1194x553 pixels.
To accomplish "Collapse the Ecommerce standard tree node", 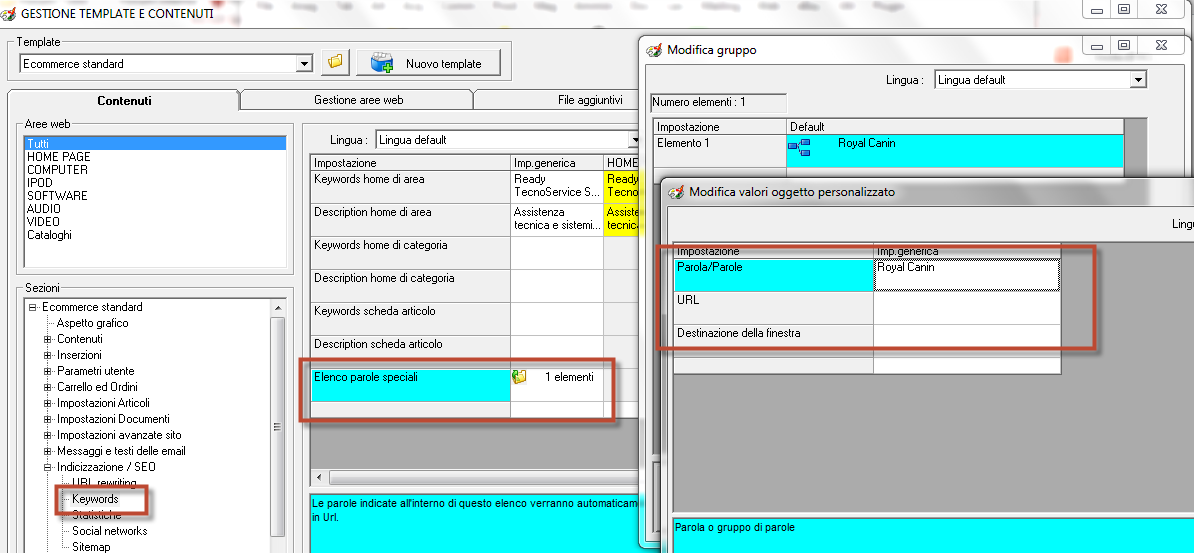I will click(33, 307).
